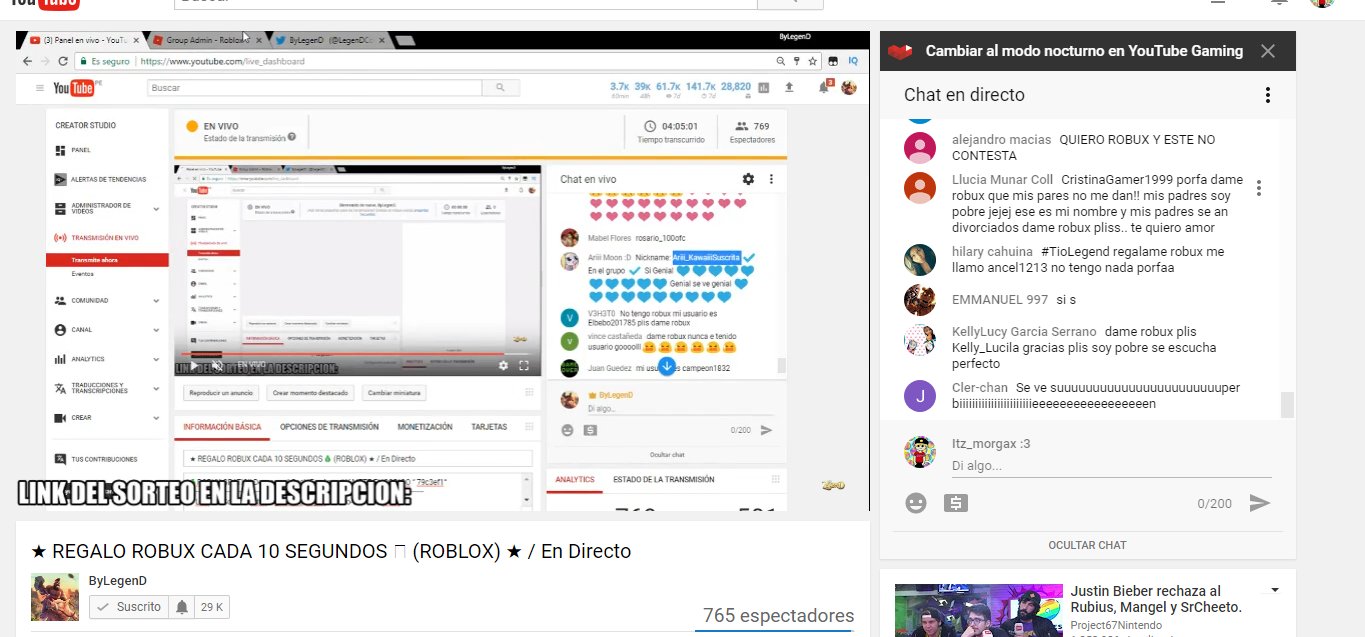
Task: Open the Super Chat dollar icon
Action: click(x=956, y=503)
